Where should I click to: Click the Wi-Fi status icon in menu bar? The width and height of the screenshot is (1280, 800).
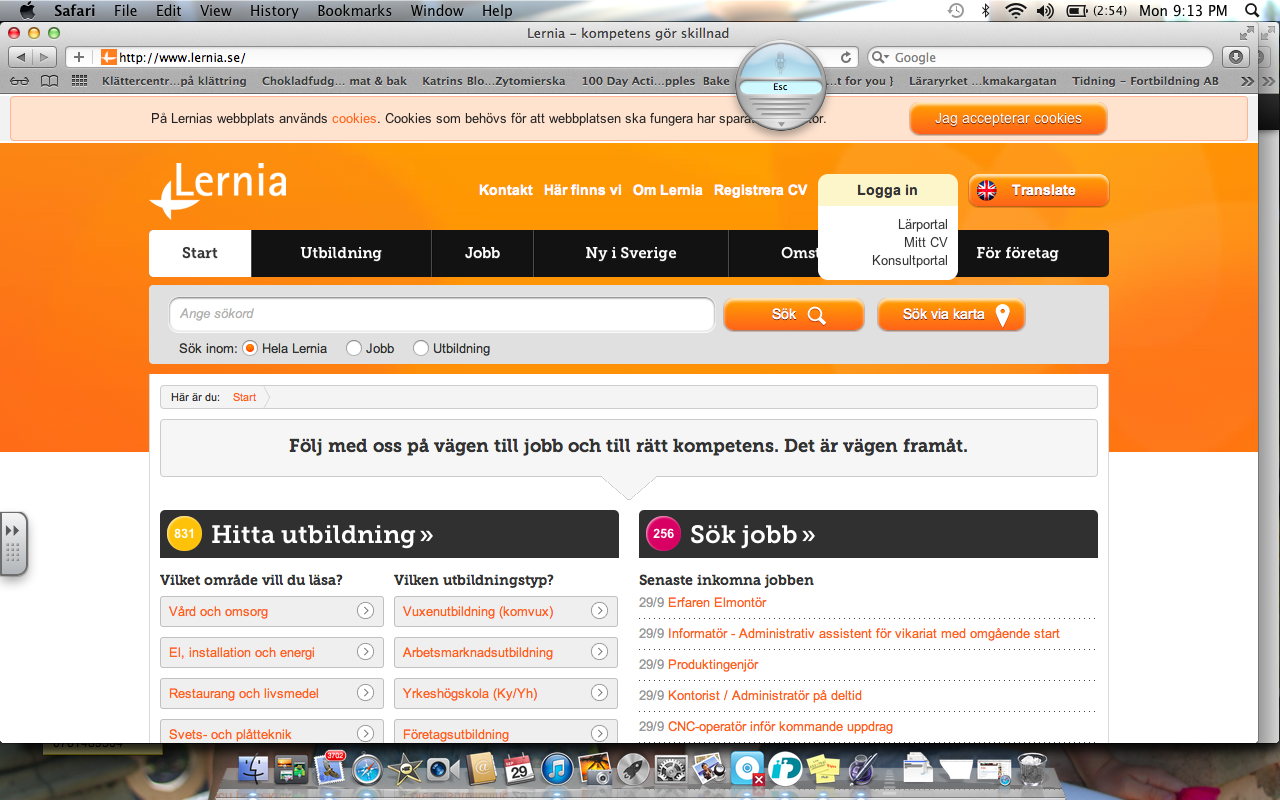tap(1016, 11)
